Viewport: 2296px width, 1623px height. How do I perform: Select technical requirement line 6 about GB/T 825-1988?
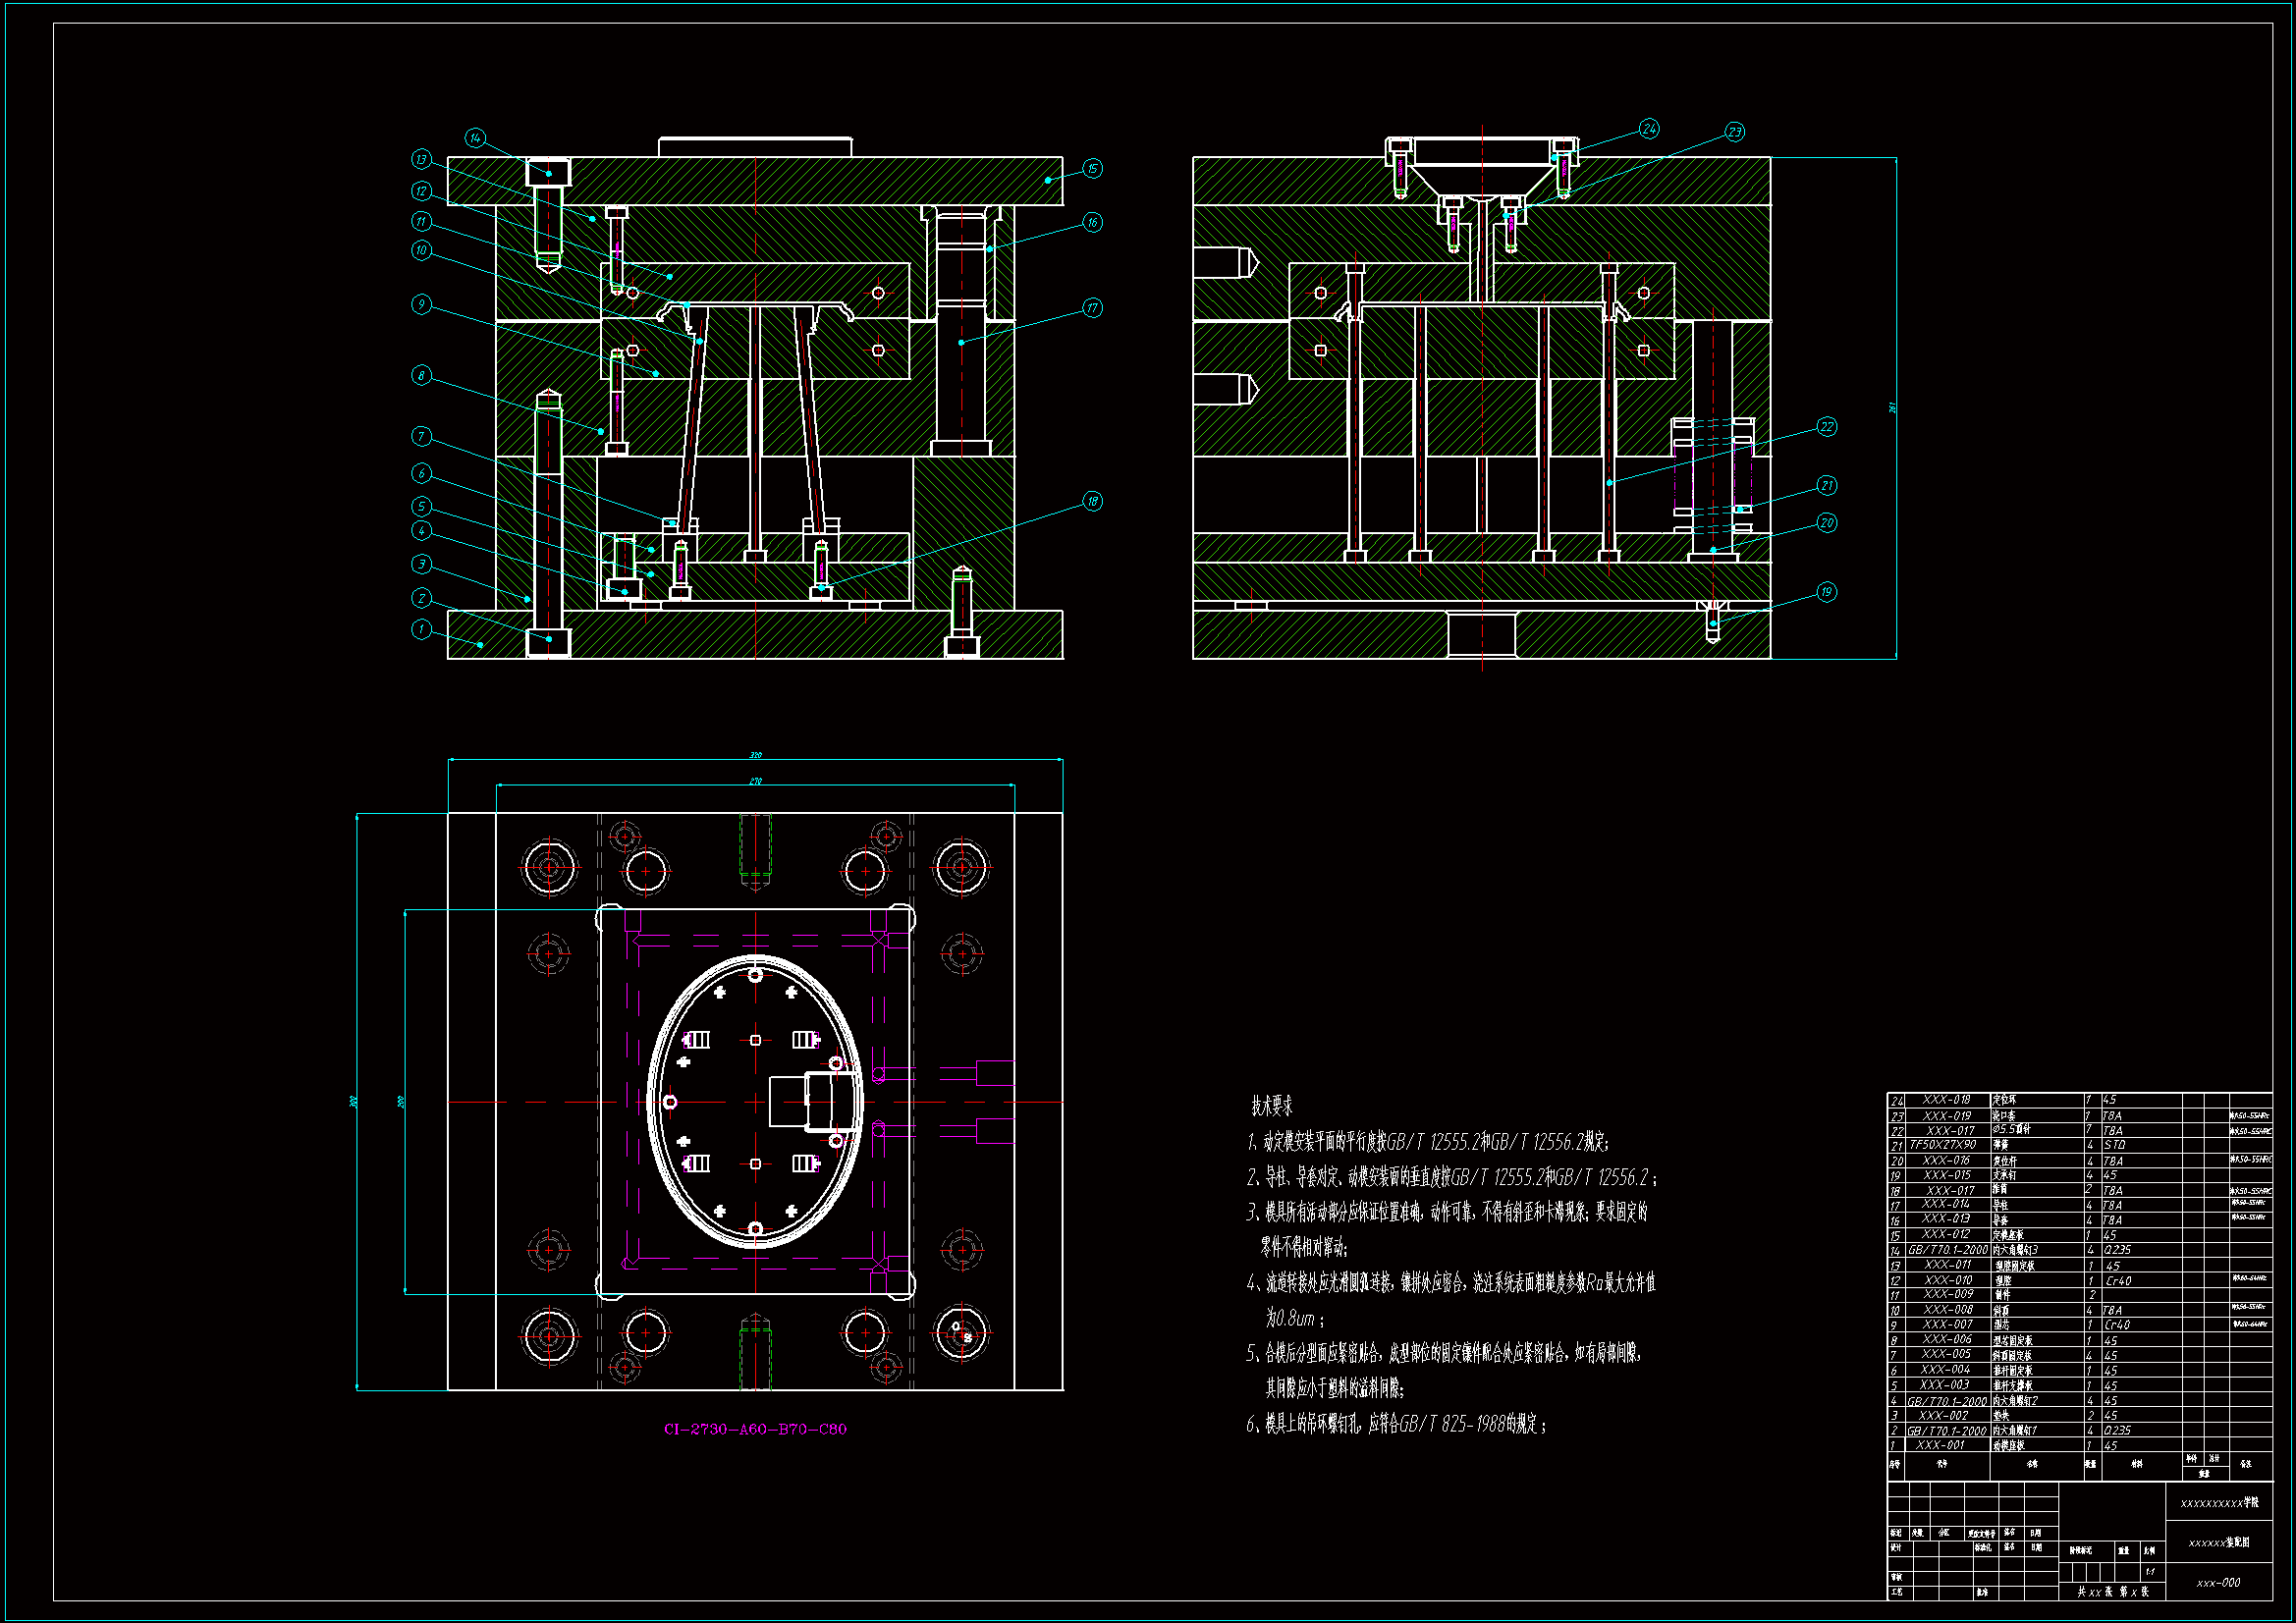tap(1396, 1424)
